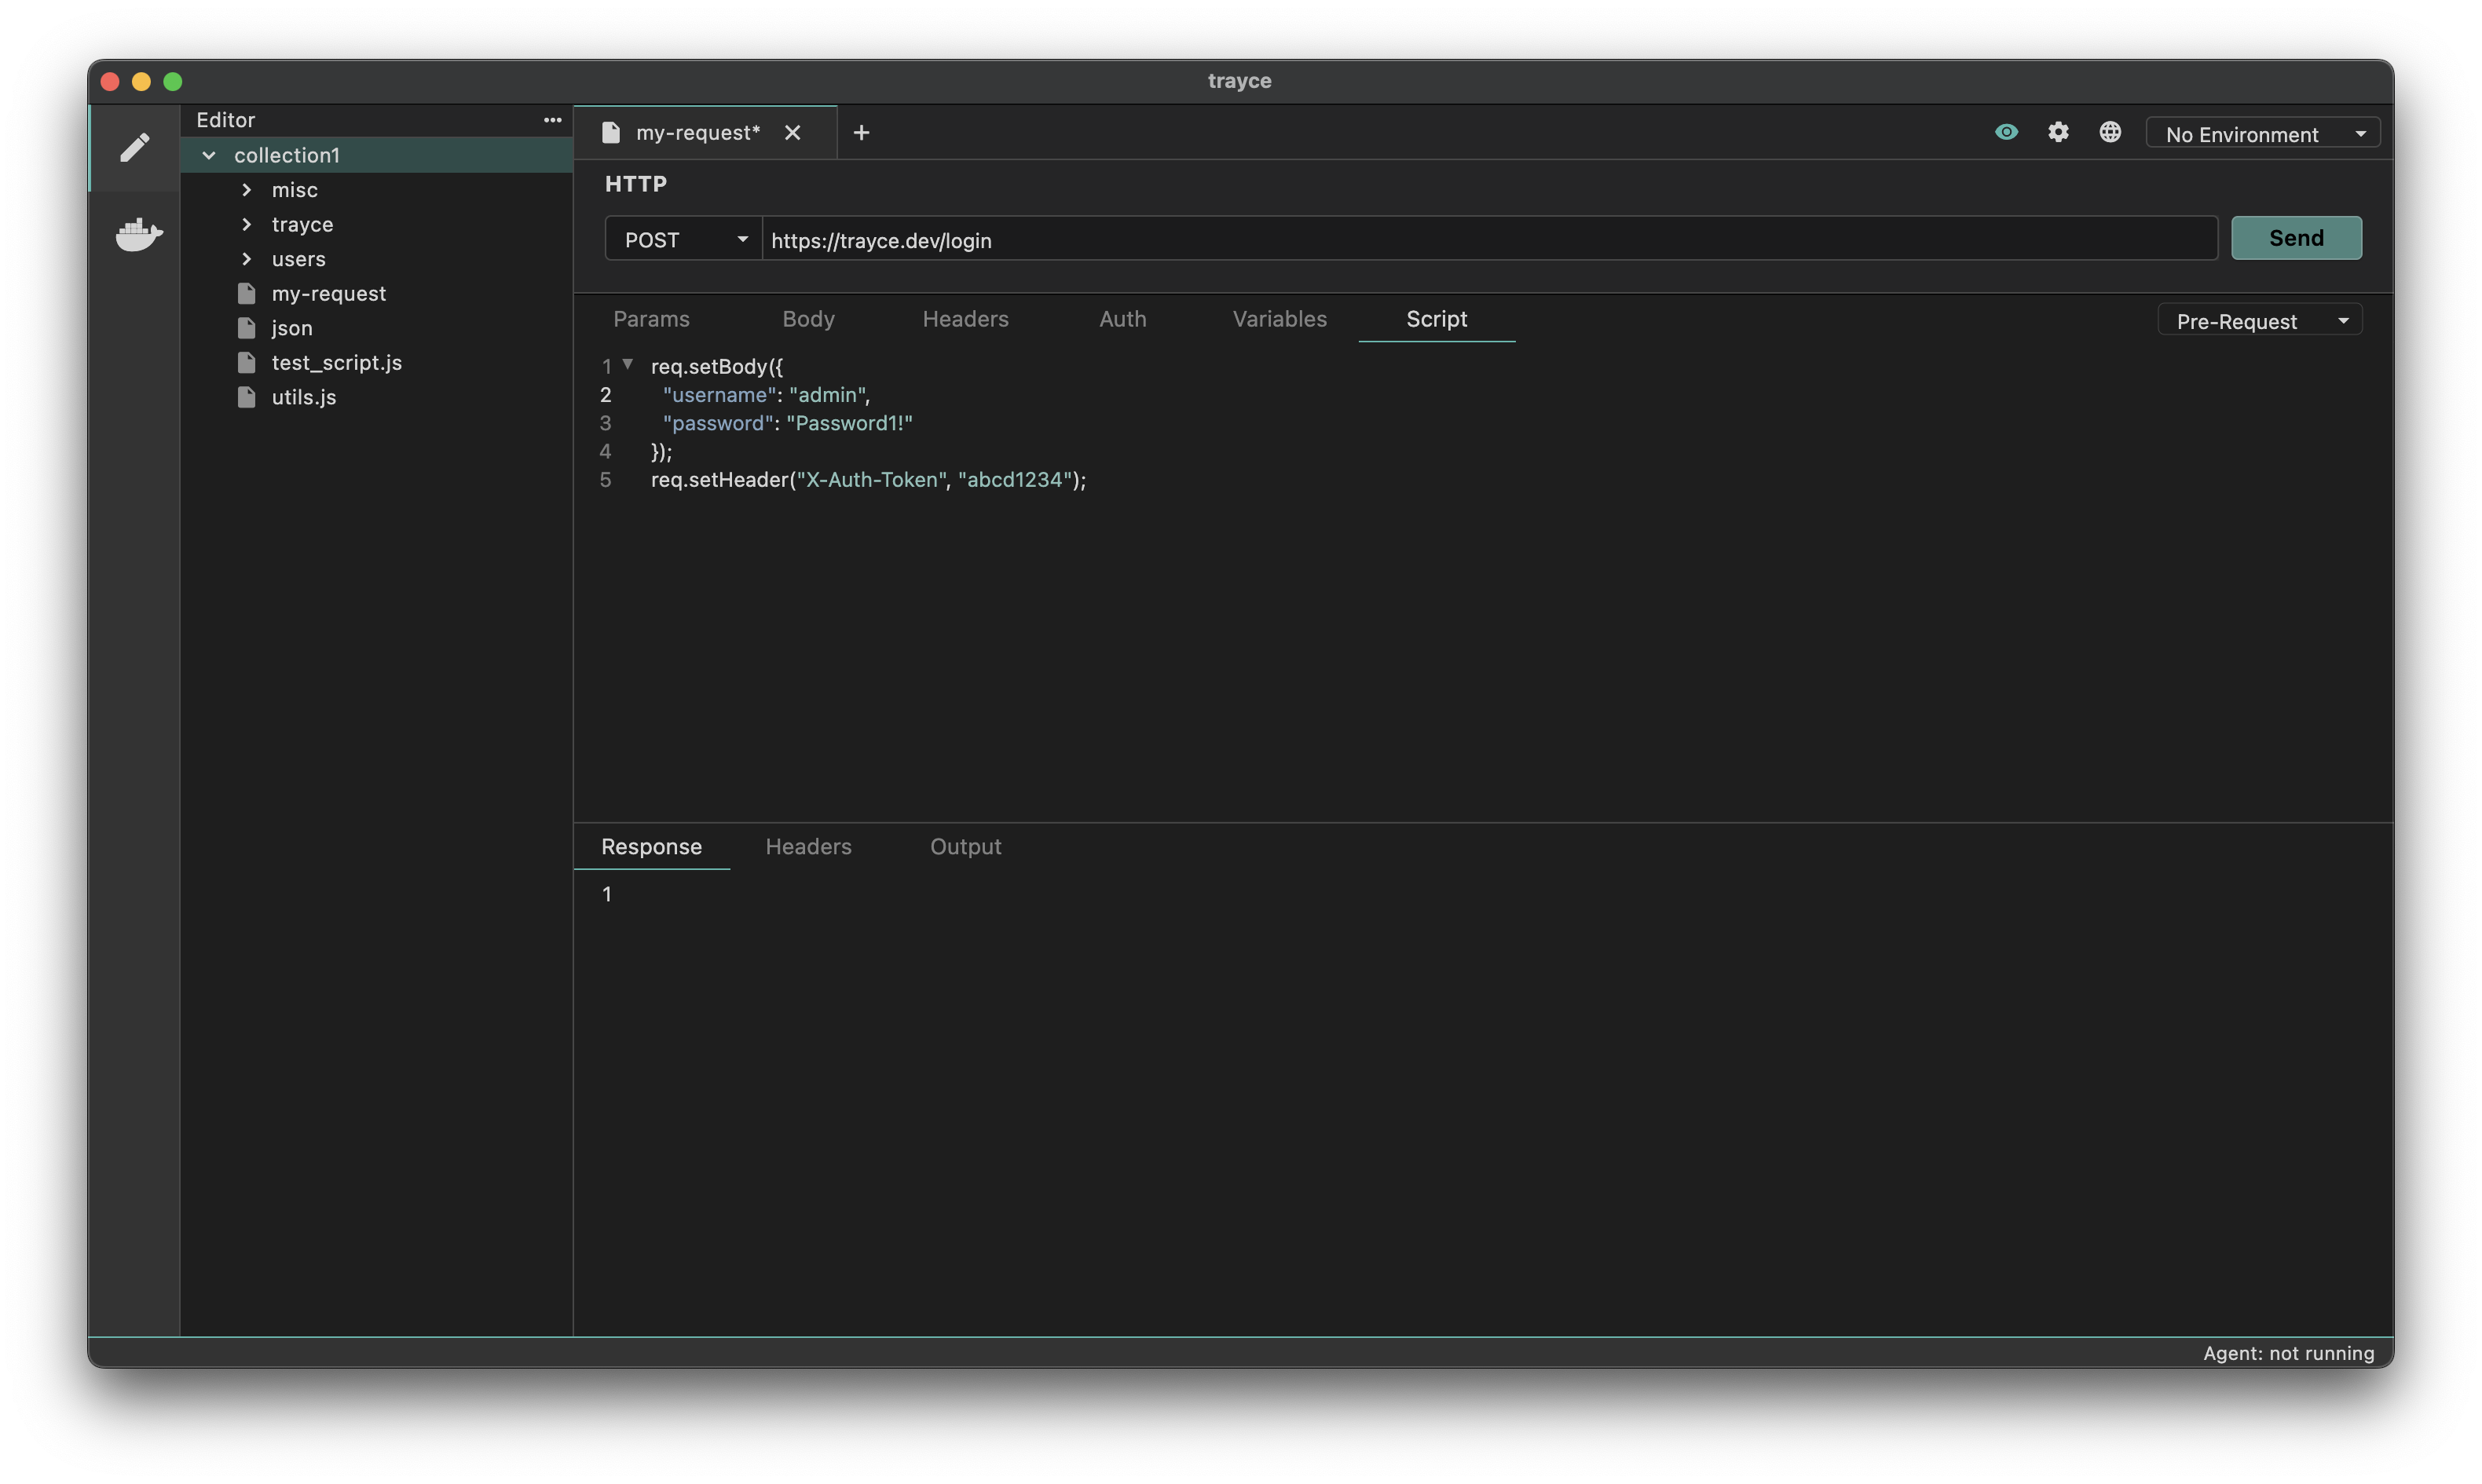Click the req.setBody({ line in script
The image size is (2482, 1484).
tap(716, 366)
